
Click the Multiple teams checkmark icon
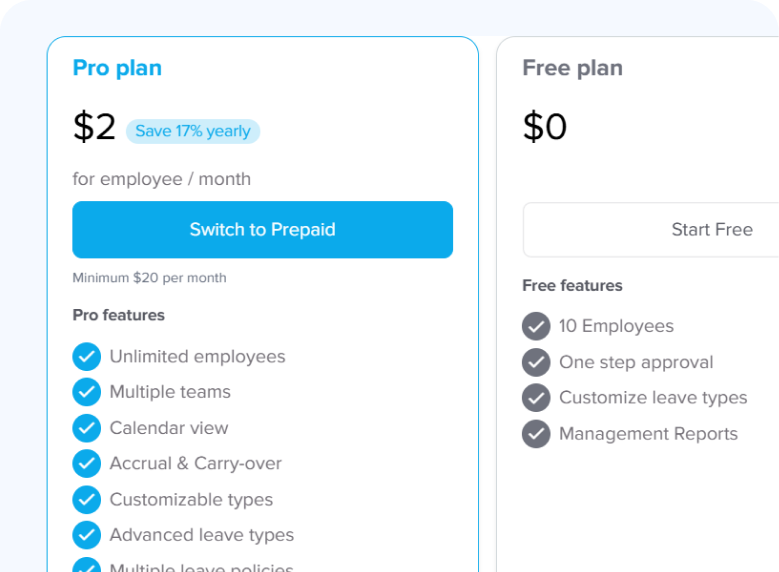(87, 392)
